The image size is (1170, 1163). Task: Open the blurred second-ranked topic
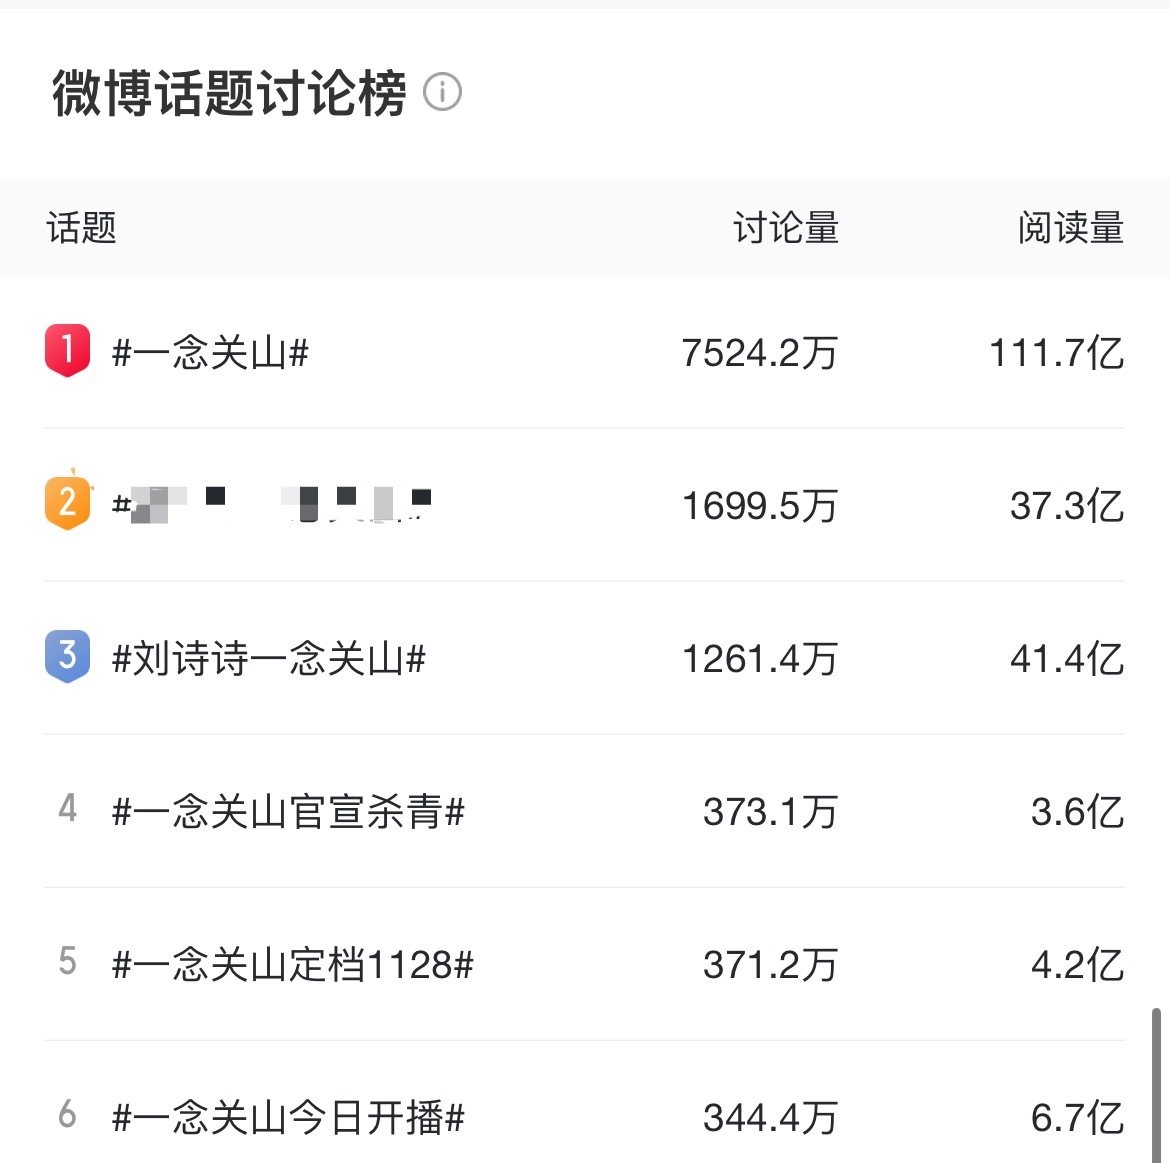tap(272, 504)
